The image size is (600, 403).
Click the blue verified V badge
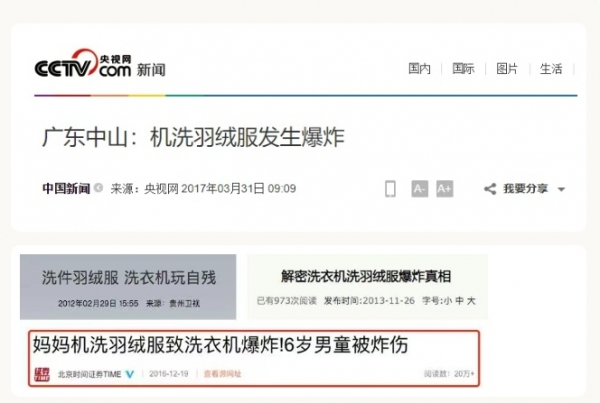(x=130, y=374)
